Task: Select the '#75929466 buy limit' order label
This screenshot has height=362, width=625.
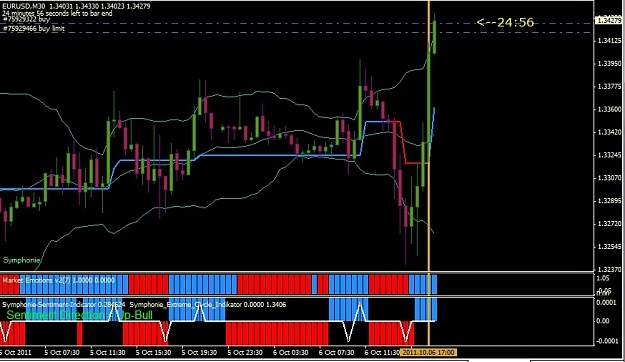Action: click(34, 29)
